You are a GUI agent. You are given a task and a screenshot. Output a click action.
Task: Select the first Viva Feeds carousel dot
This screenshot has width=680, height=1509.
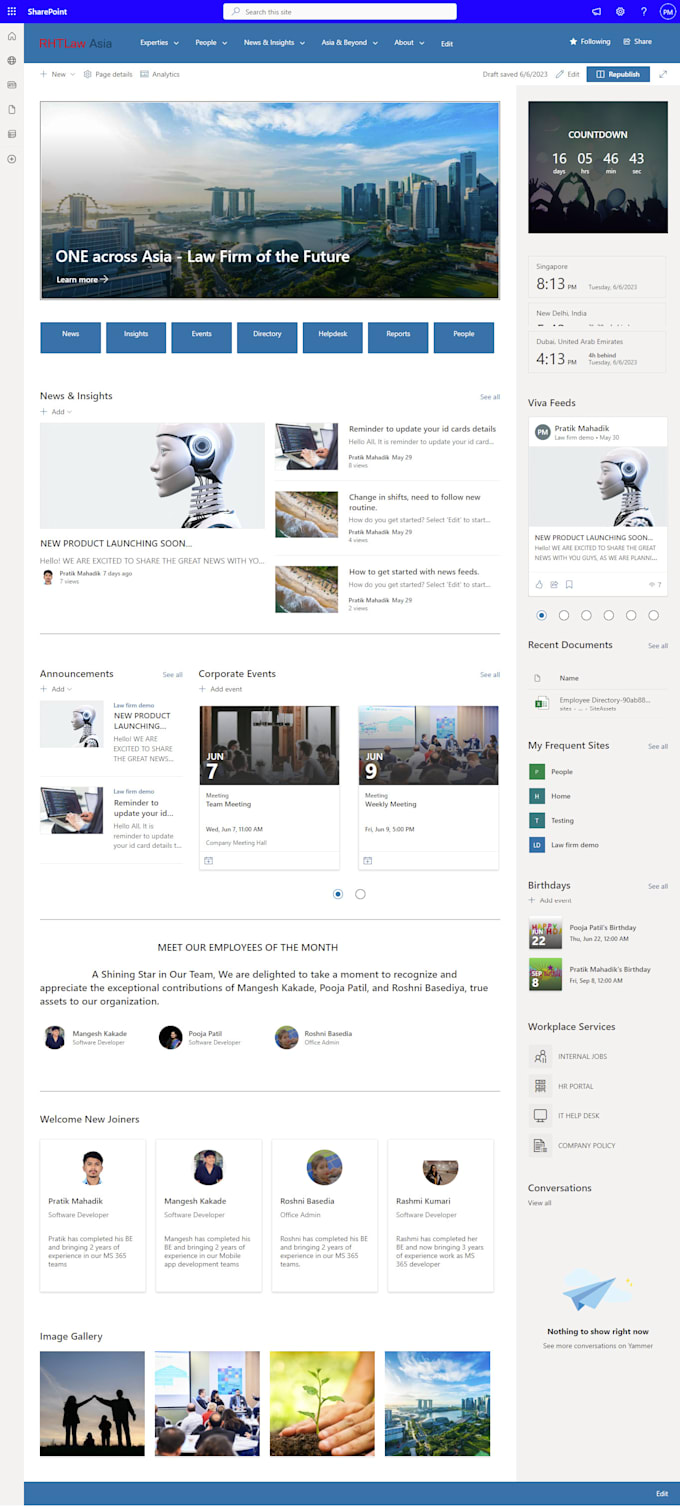coord(542,615)
